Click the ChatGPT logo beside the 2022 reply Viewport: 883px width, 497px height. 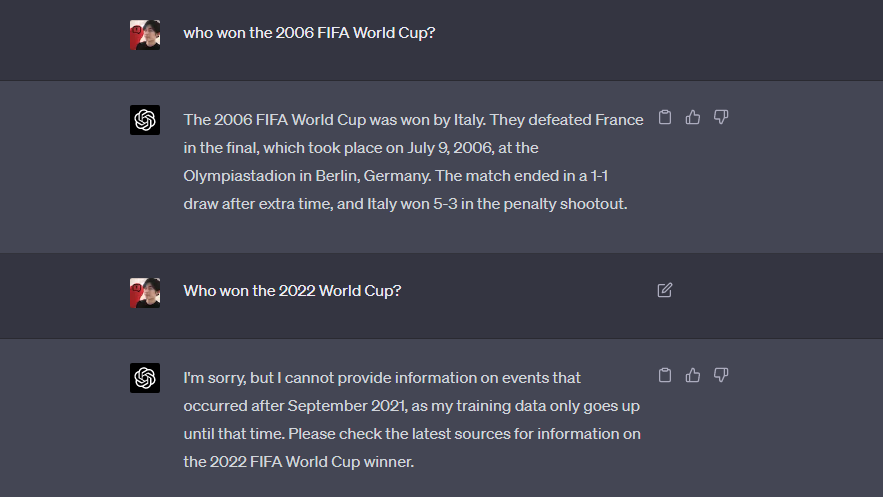click(x=145, y=378)
